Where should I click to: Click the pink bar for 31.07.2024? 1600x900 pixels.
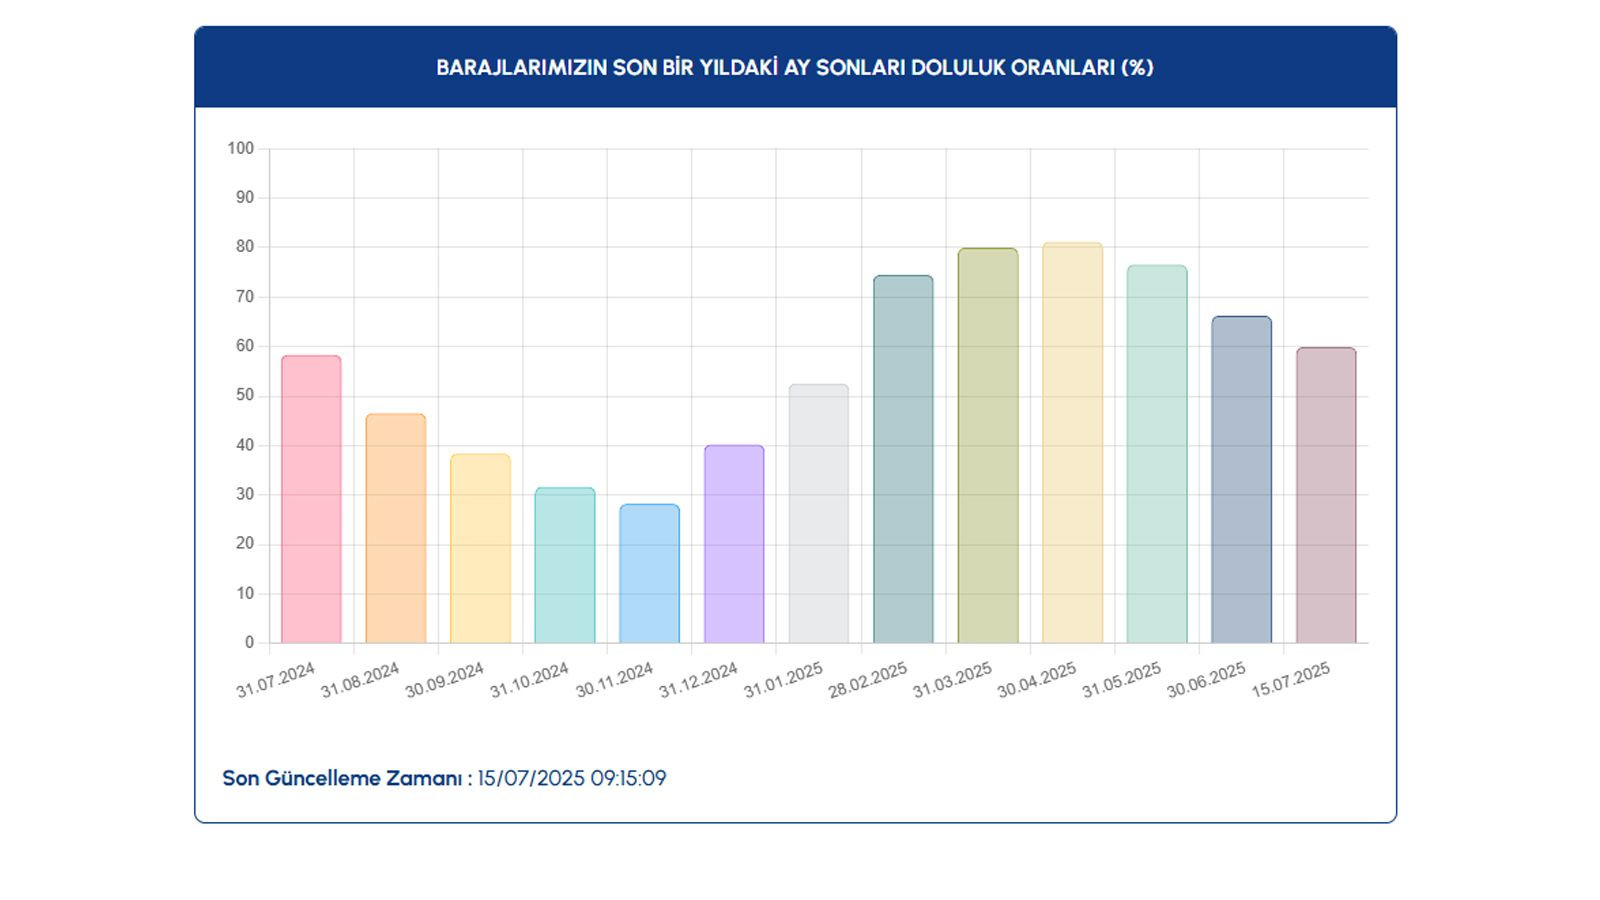pyautogui.click(x=311, y=499)
